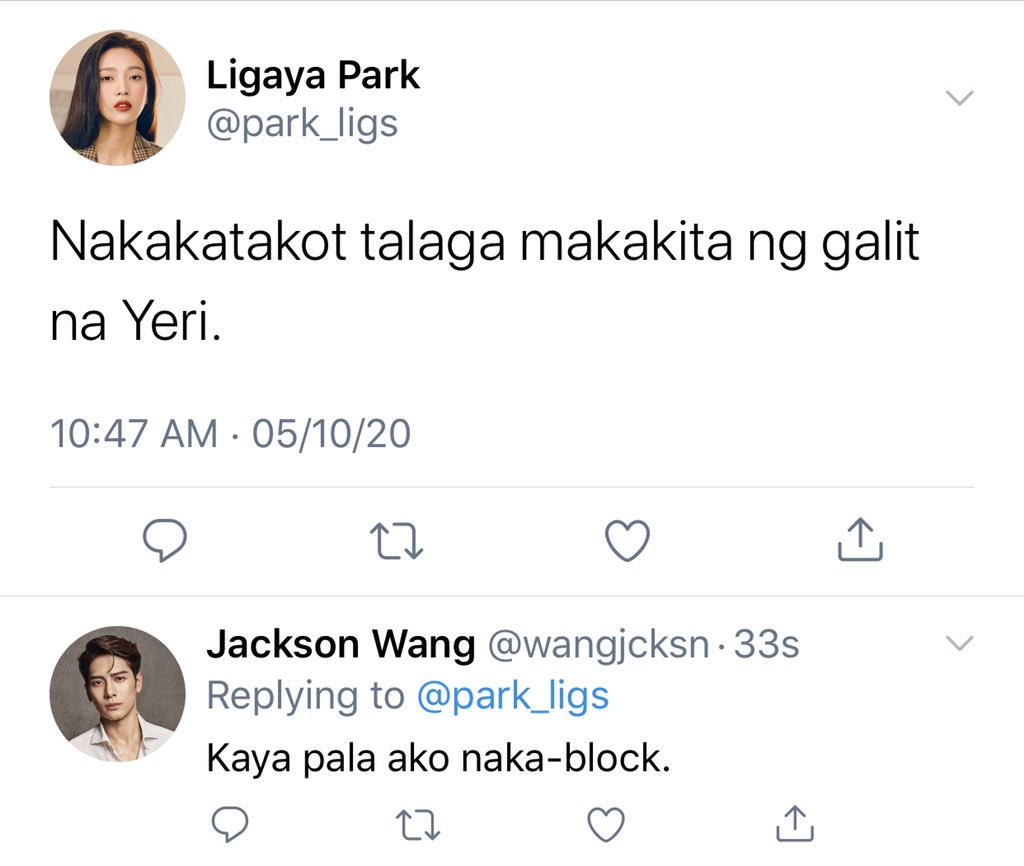The height and width of the screenshot is (866, 1024).
Task: Open options chevron on Ligaya Park's tweet
Action: 959,98
